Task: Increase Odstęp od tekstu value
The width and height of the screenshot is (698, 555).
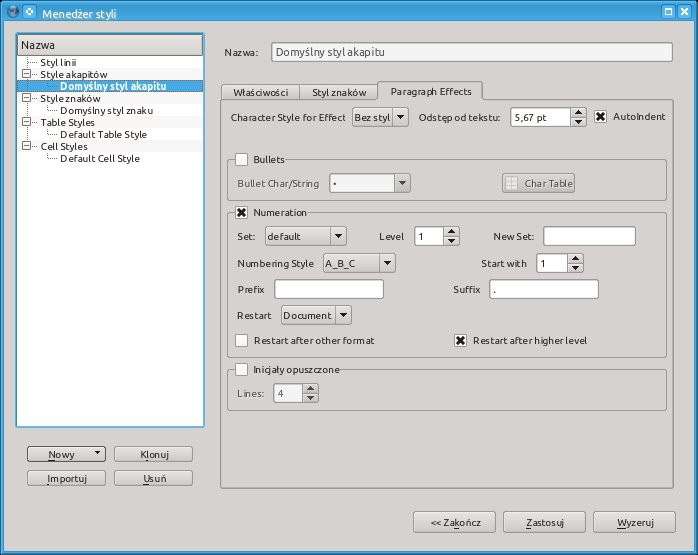Action: [578, 112]
